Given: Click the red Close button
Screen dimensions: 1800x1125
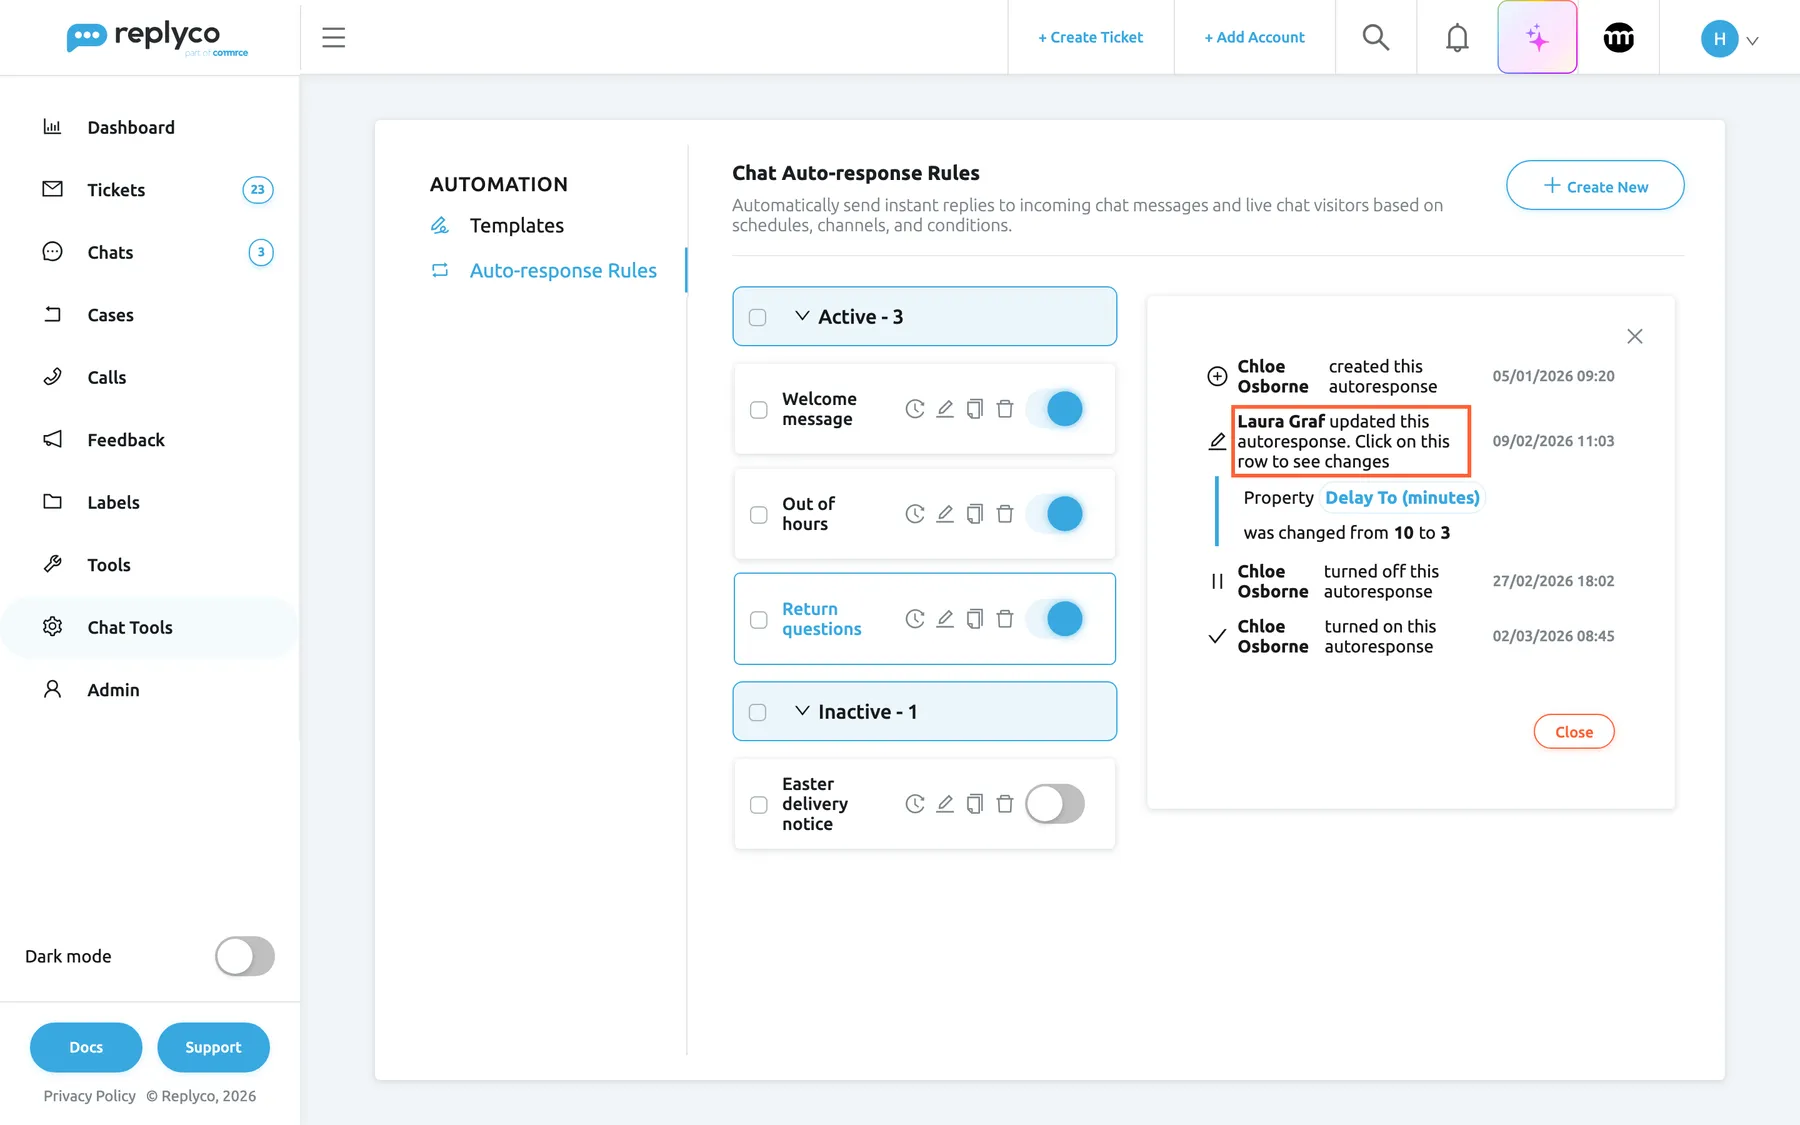Looking at the screenshot, I should (1574, 732).
